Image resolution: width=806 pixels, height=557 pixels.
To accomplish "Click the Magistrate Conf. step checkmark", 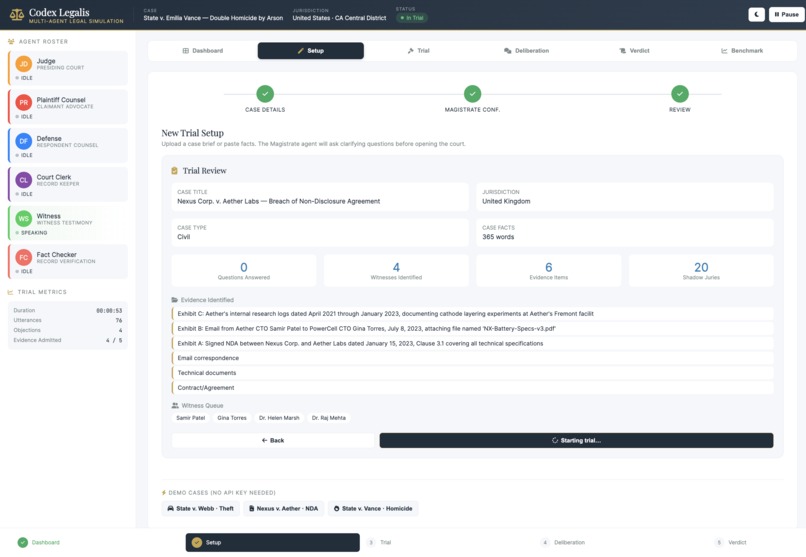I will click(472, 94).
